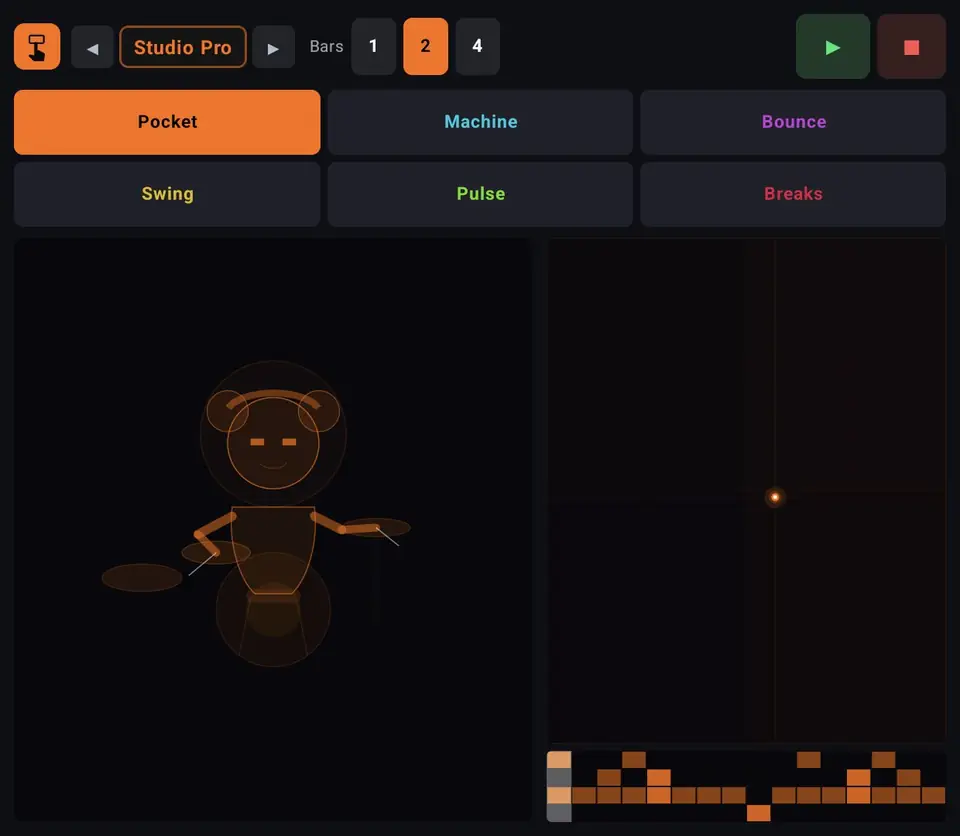Image resolution: width=960 pixels, height=836 pixels.
Task: Click the left cymbal beside the drummer
Action: pos(142,578)
